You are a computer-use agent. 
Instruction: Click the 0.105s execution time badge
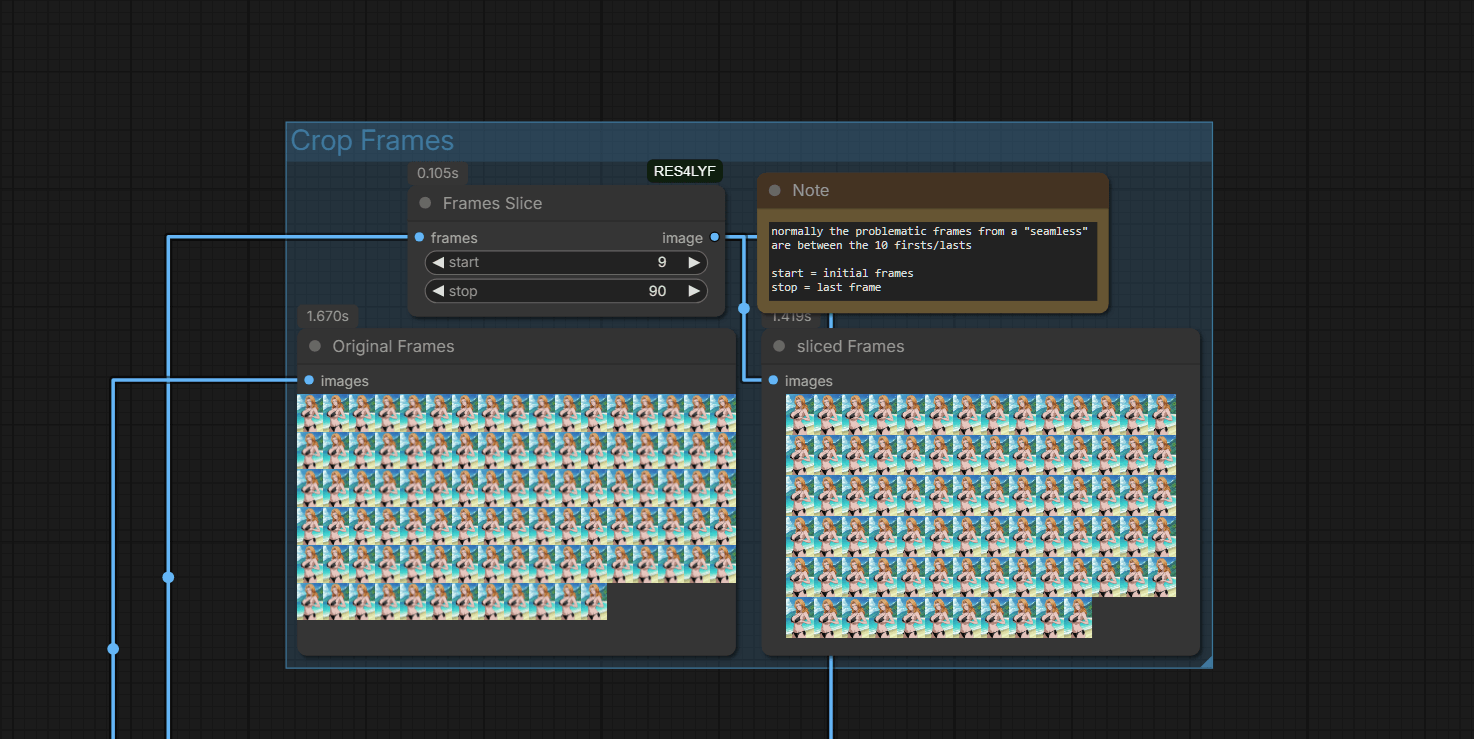pyautogui.click(x=437, y=173)
